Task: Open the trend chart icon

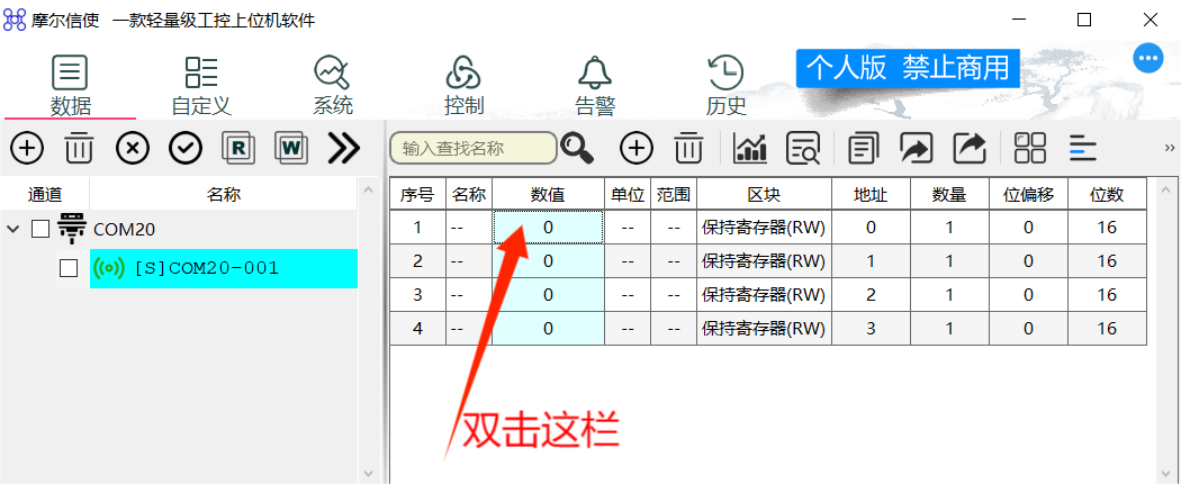Action: coord(750,148)
